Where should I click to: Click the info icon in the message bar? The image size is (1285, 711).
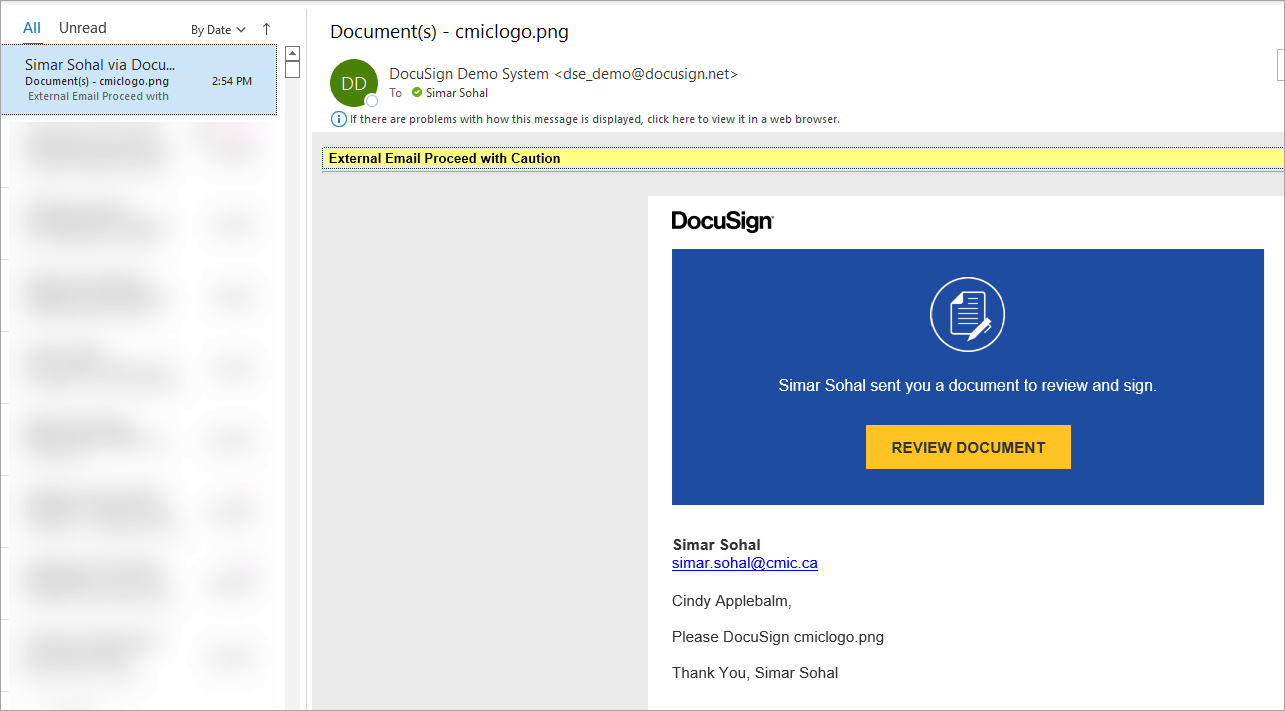(339, 119)
